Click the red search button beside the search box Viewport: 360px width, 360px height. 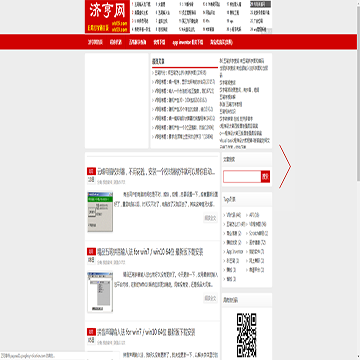265,176
